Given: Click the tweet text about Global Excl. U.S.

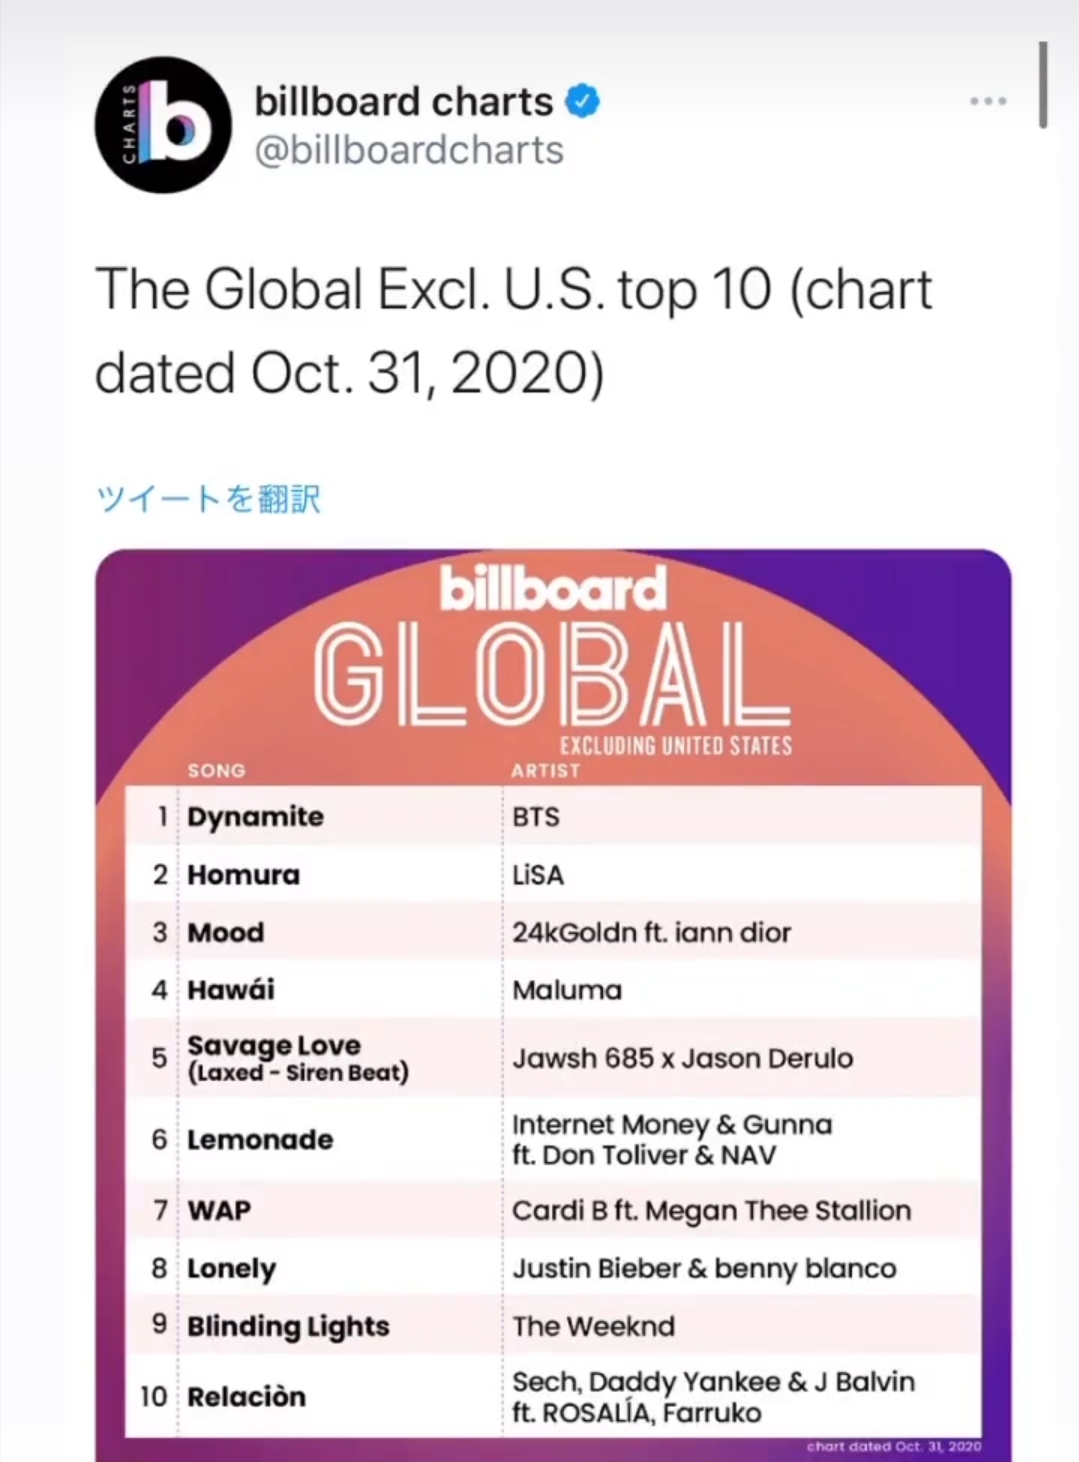Looking at the screenshot, I should click(x=513, y=331).
